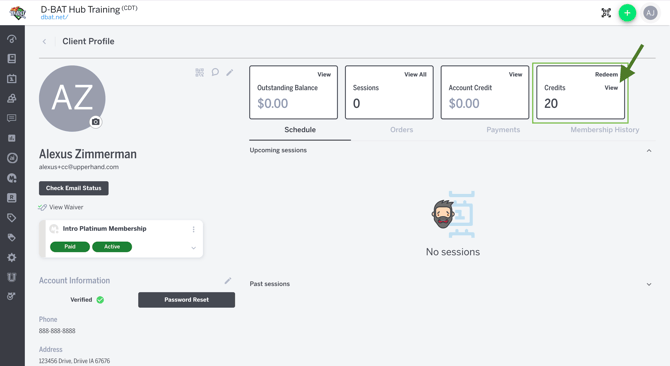Click the phone number 888-888-8888
Viewport: 670px width, 366px height.
pos(57,331)
